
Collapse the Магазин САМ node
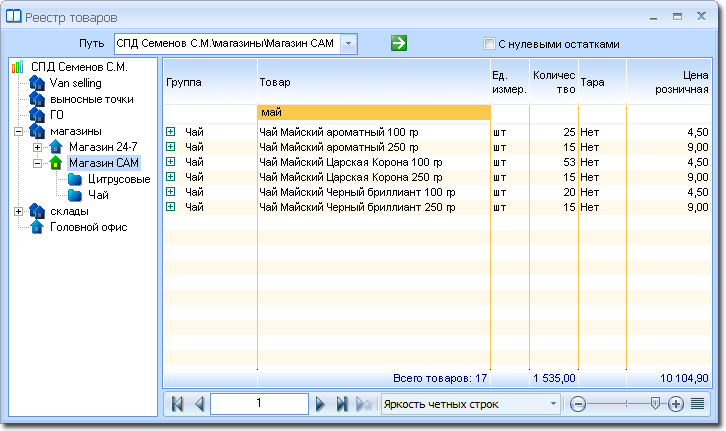[38, 163]
